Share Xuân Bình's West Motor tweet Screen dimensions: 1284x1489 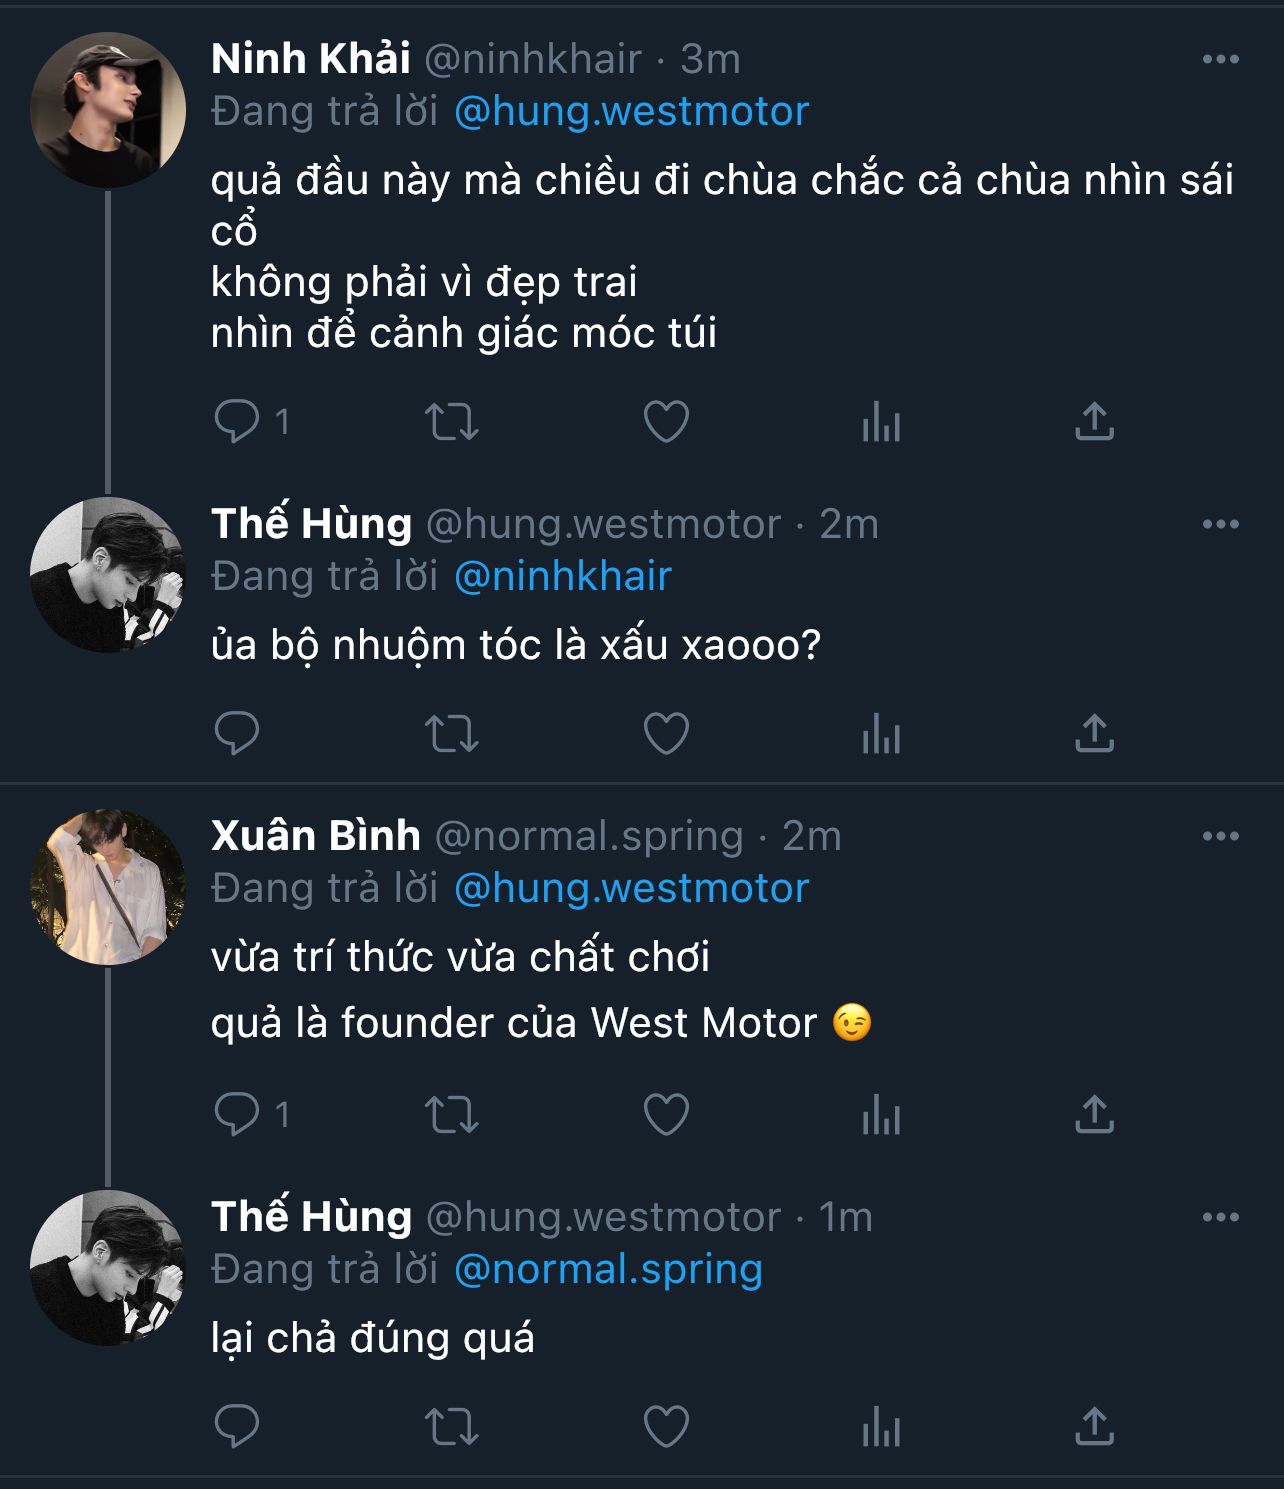click(1095, 1114)
